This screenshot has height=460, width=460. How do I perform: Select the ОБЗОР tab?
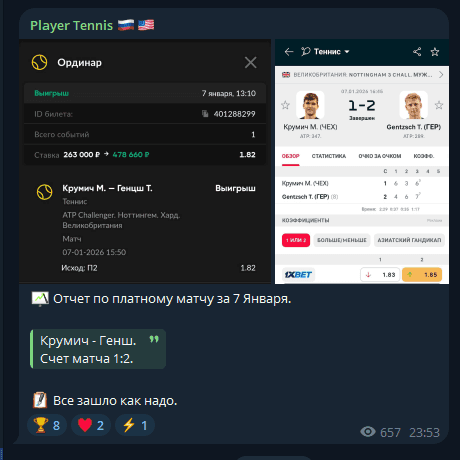coord(291,156)
